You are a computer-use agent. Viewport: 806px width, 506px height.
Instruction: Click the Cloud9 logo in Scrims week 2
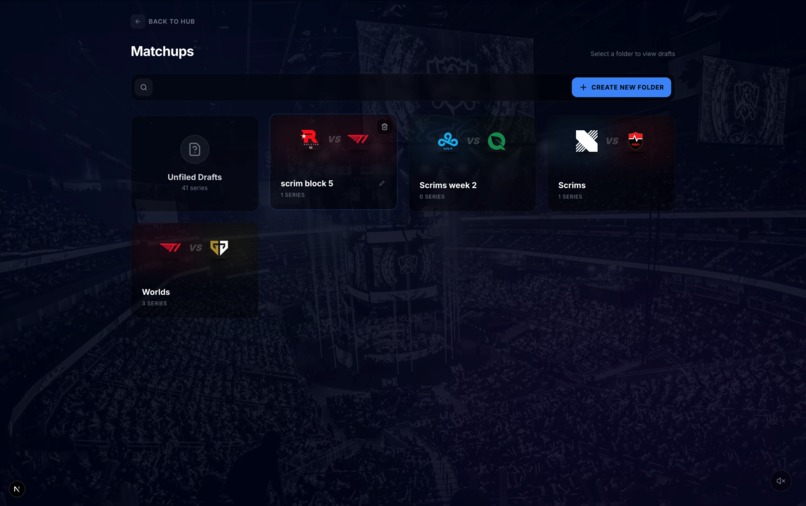click(x=448, y=141)
